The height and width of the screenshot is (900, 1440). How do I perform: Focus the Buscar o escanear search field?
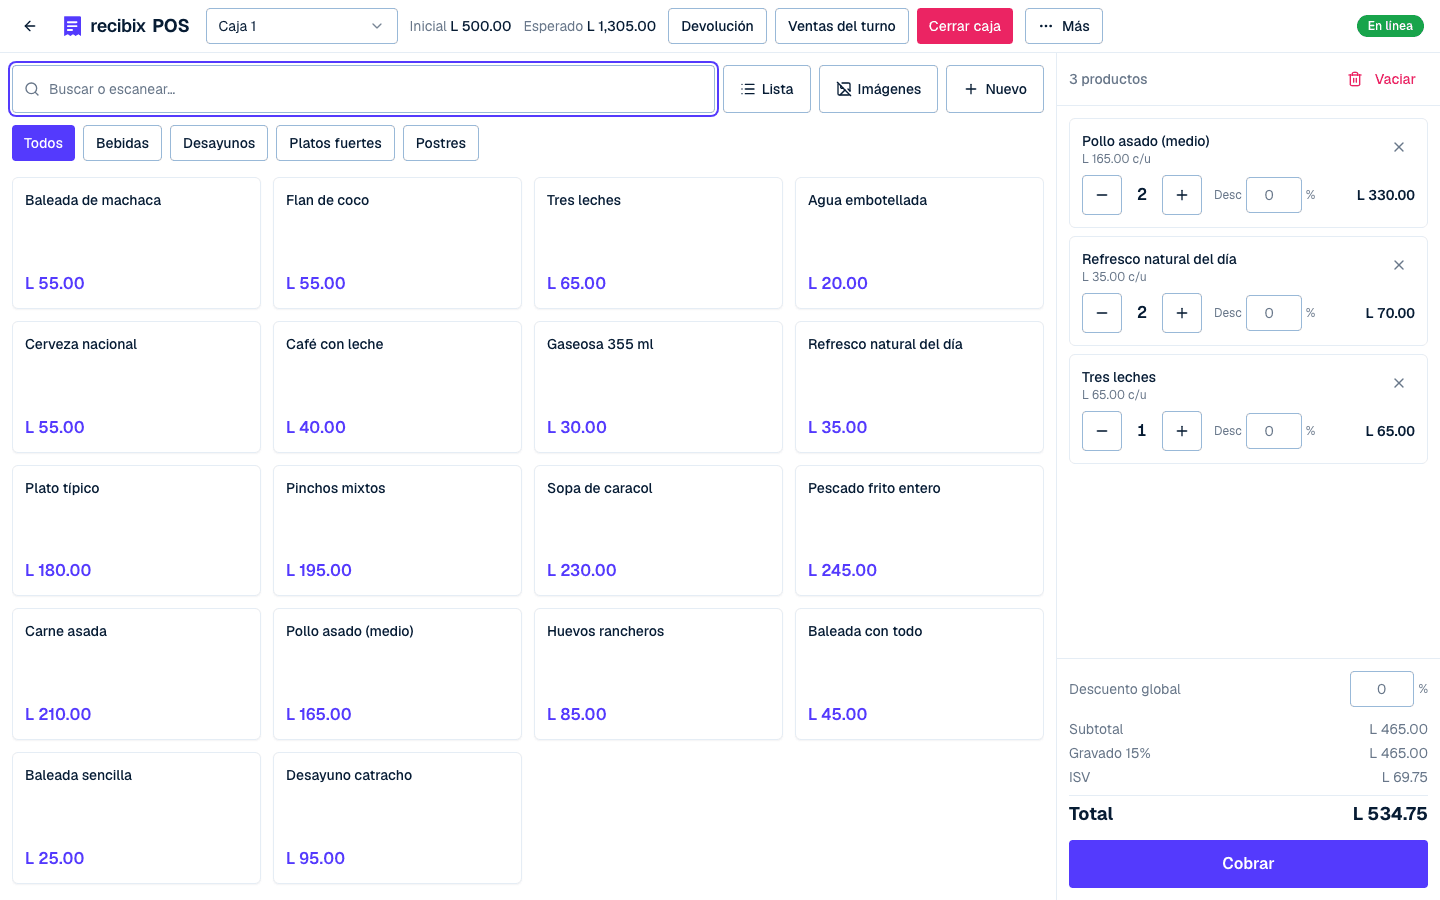tap(364, 89)
